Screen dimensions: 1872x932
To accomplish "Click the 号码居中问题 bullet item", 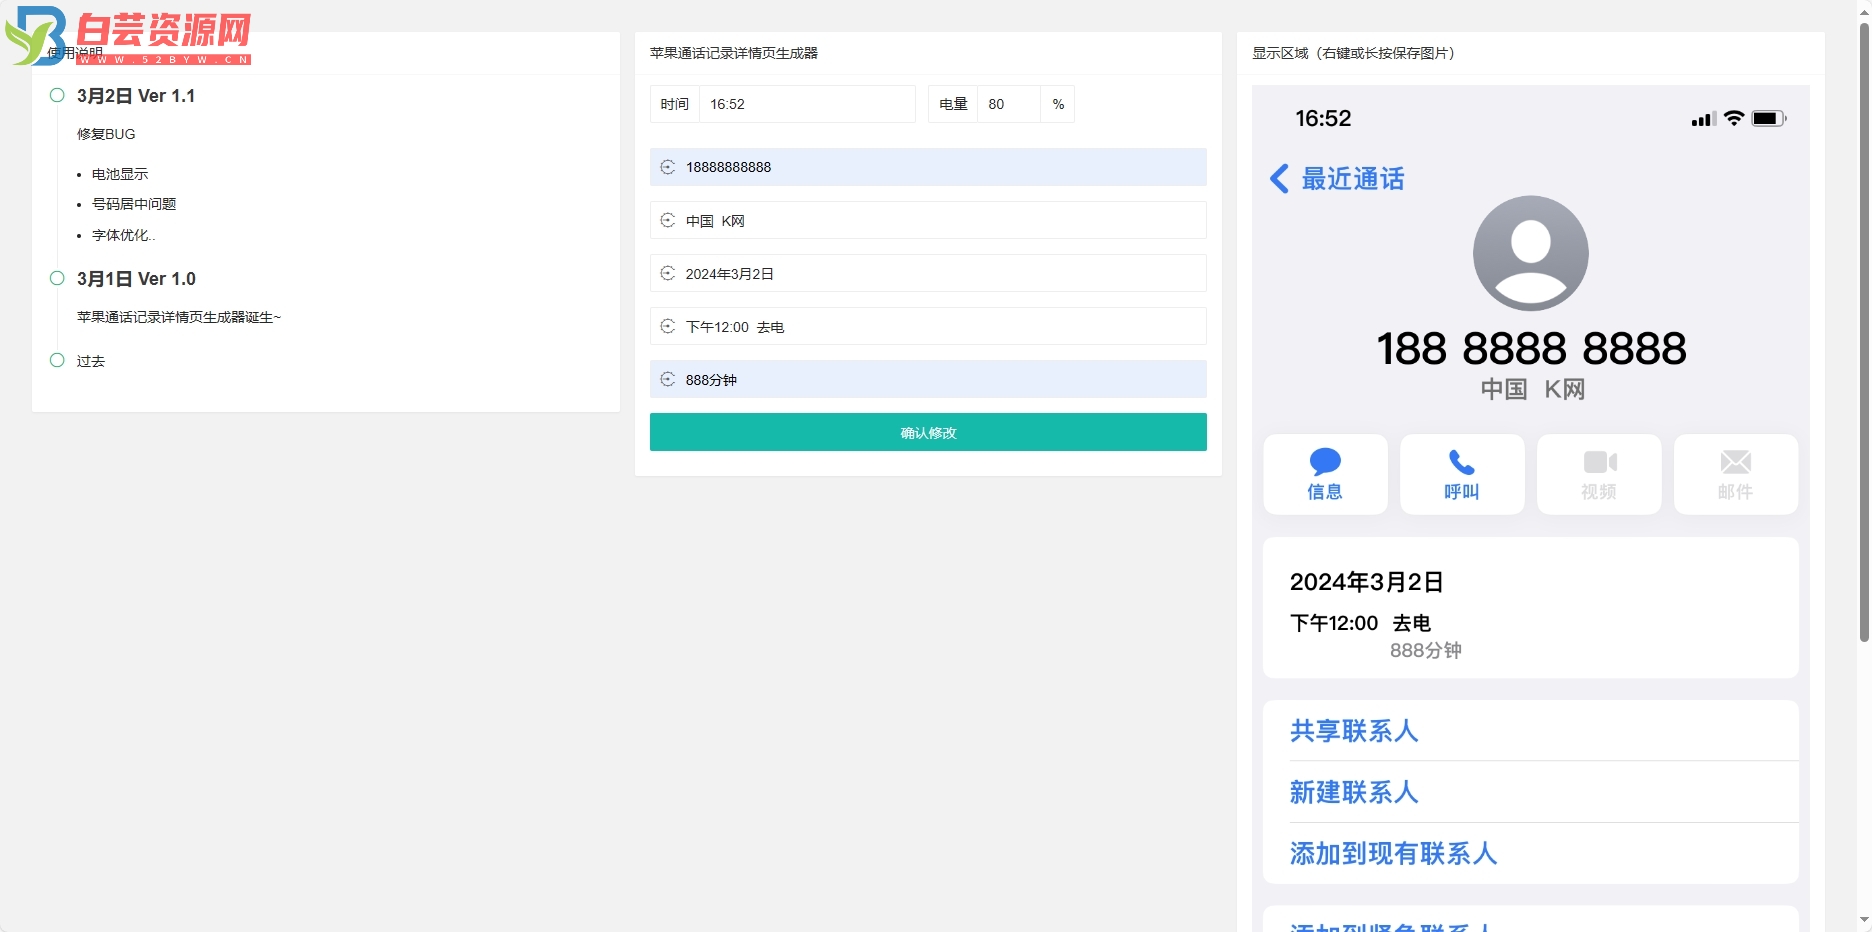I will tap(134, 204).
